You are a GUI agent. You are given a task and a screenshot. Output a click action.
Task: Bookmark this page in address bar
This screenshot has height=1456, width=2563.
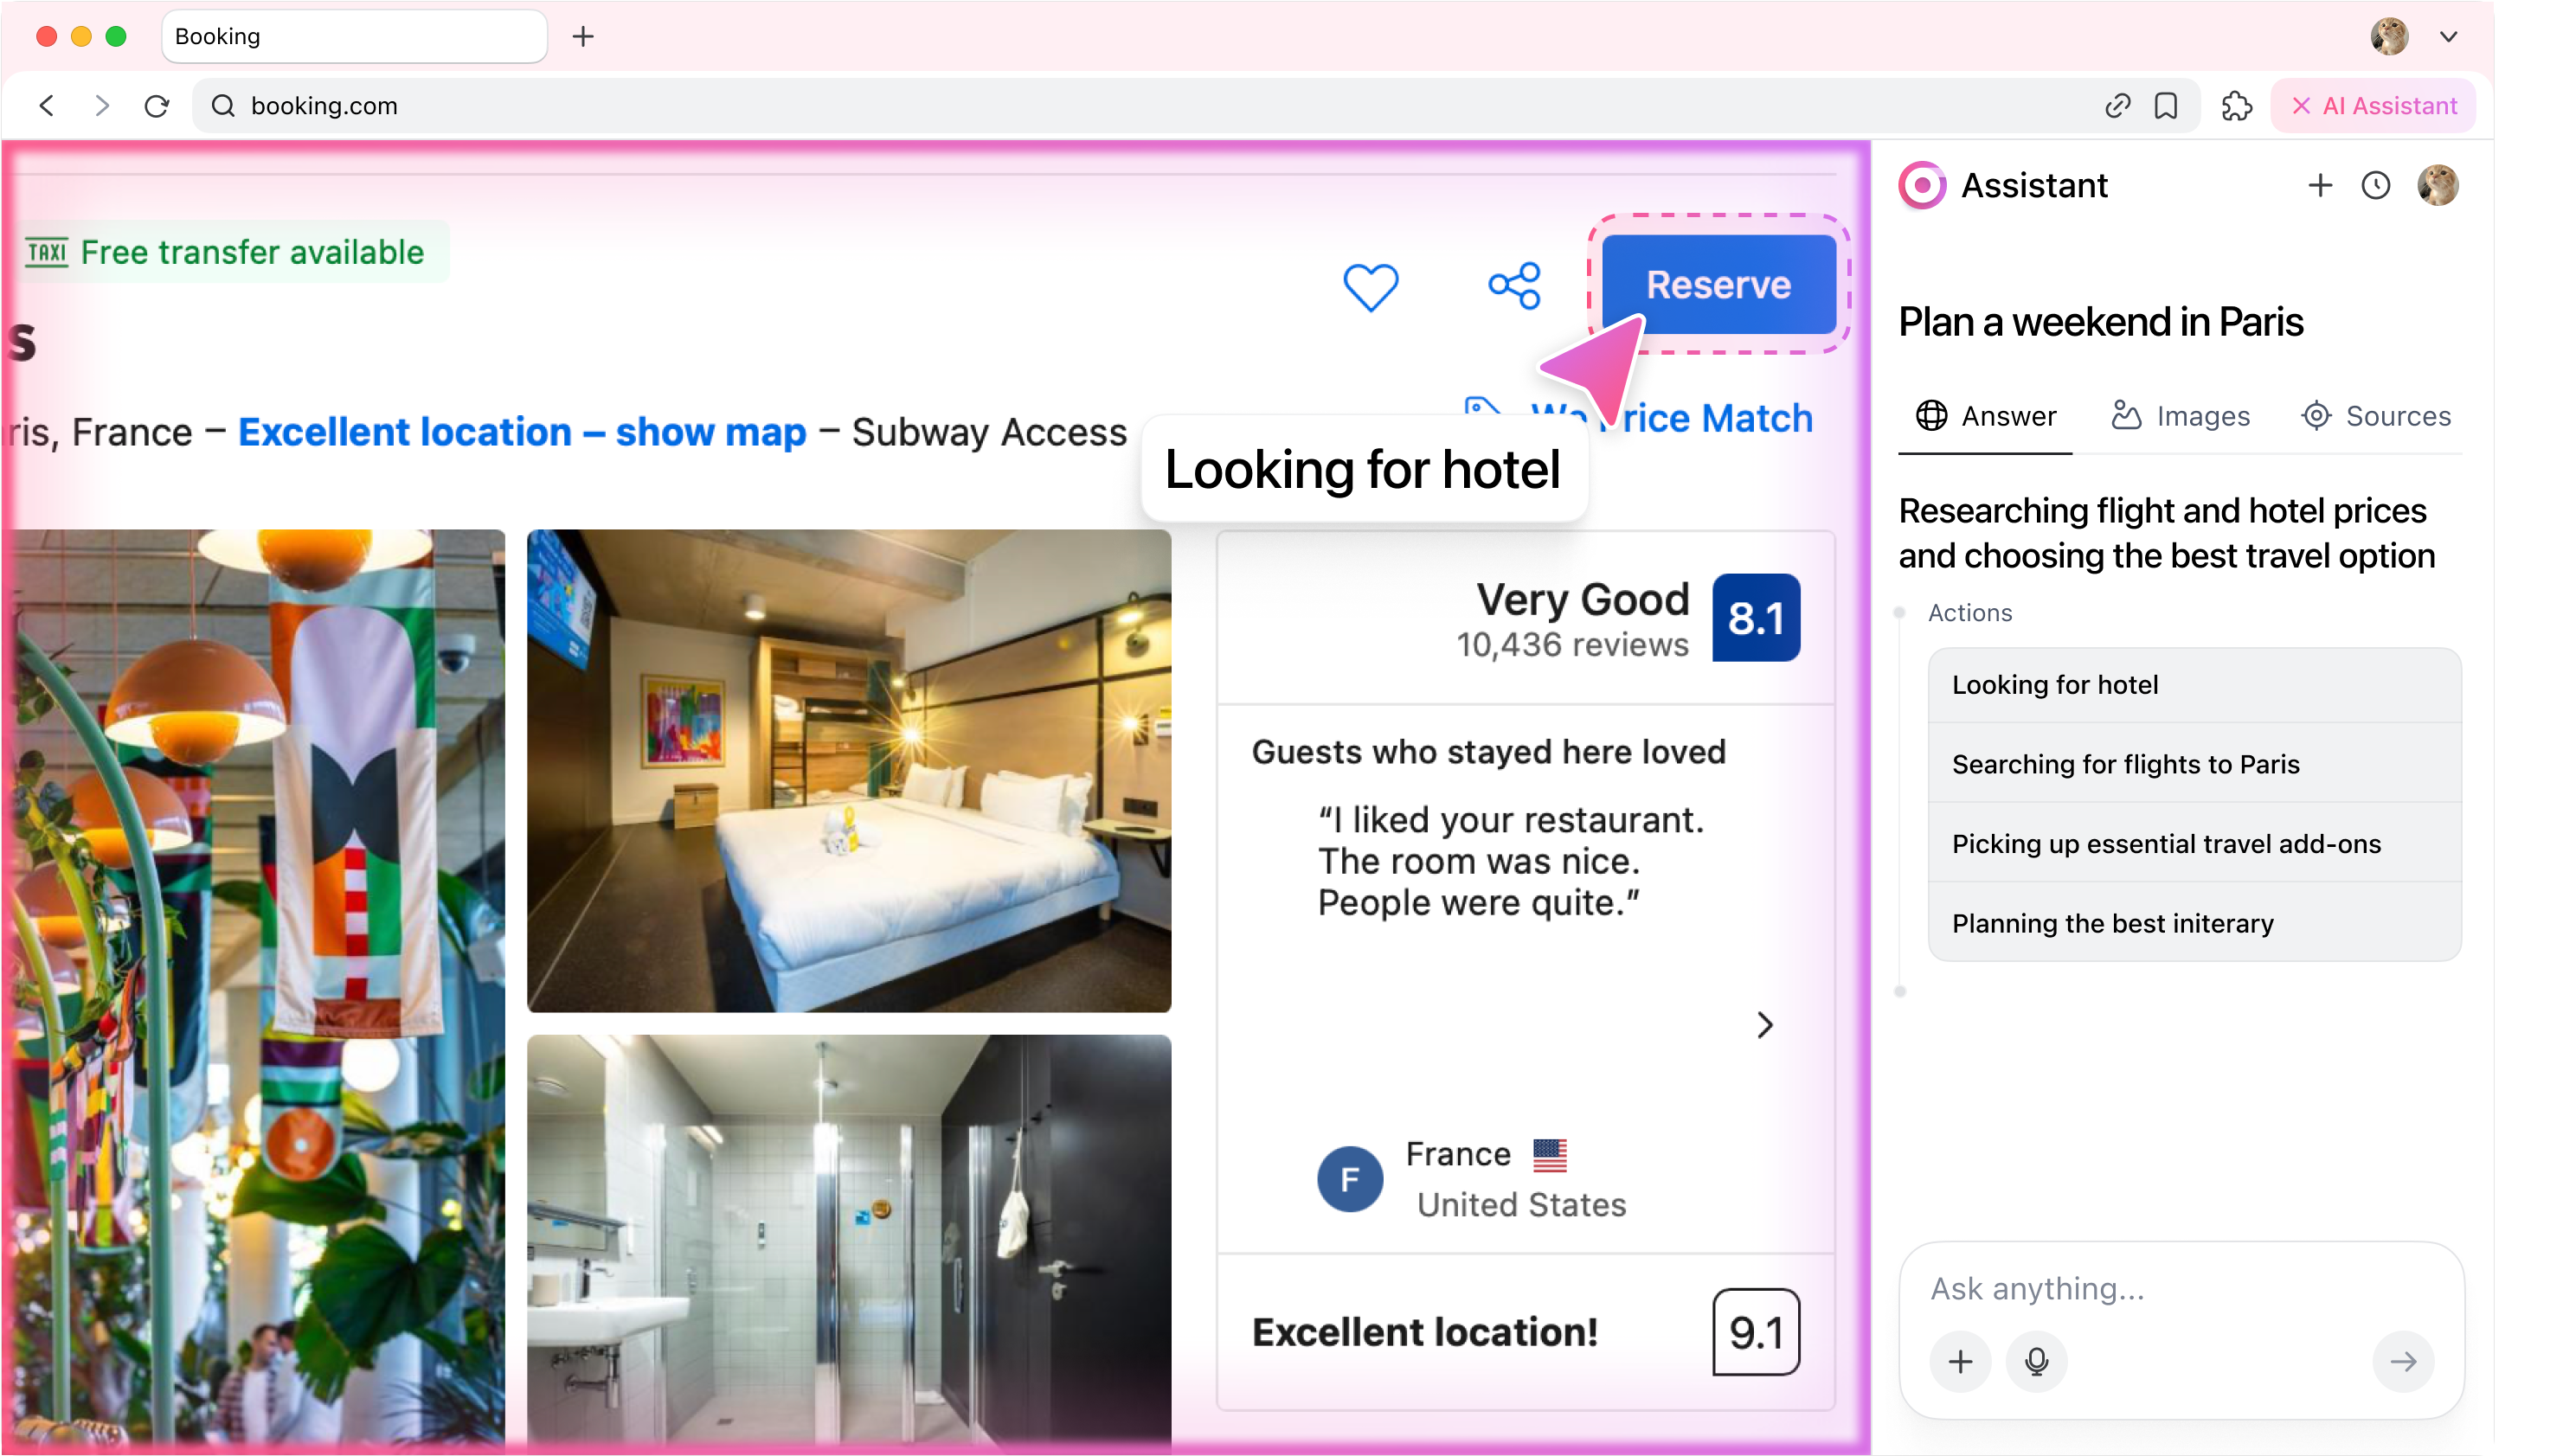point(2166,106)
